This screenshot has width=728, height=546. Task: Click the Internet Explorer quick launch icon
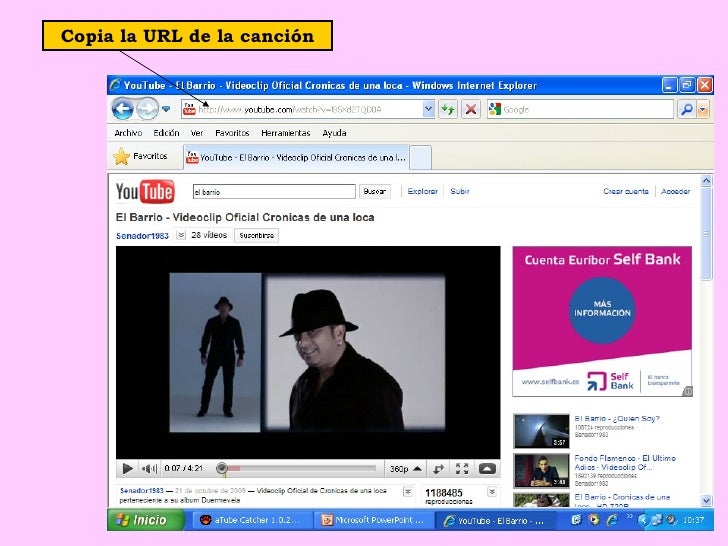tap(612, 520)
